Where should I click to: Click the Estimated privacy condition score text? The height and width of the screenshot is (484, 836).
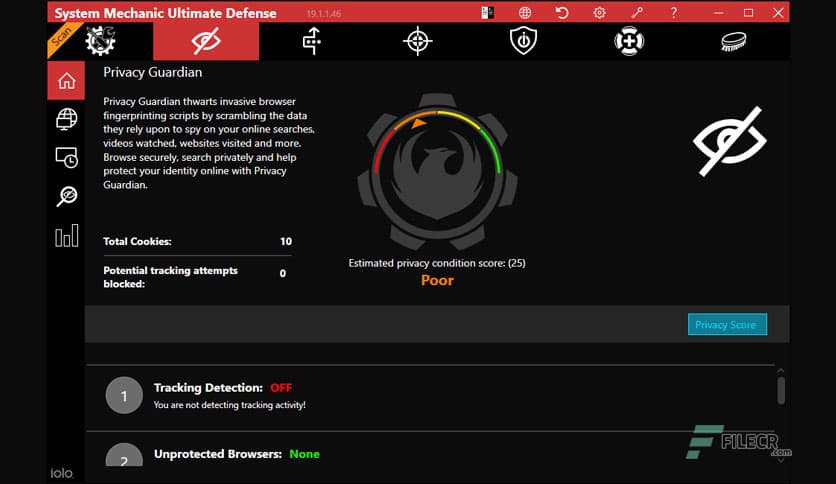437,263
